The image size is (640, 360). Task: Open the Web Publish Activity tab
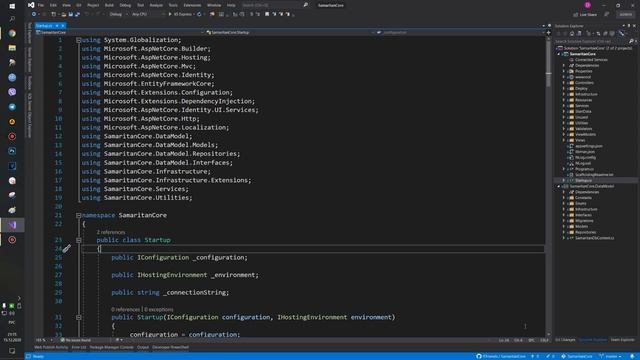point(51,347)
